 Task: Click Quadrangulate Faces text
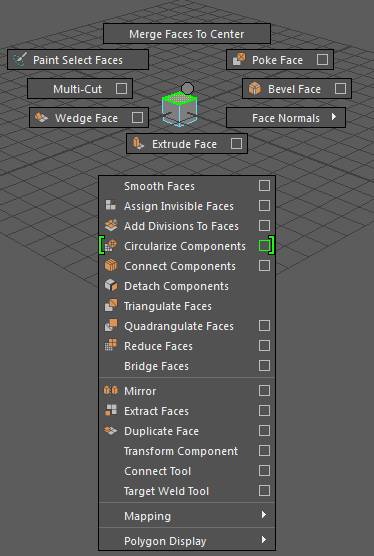(x=179, y=326)
